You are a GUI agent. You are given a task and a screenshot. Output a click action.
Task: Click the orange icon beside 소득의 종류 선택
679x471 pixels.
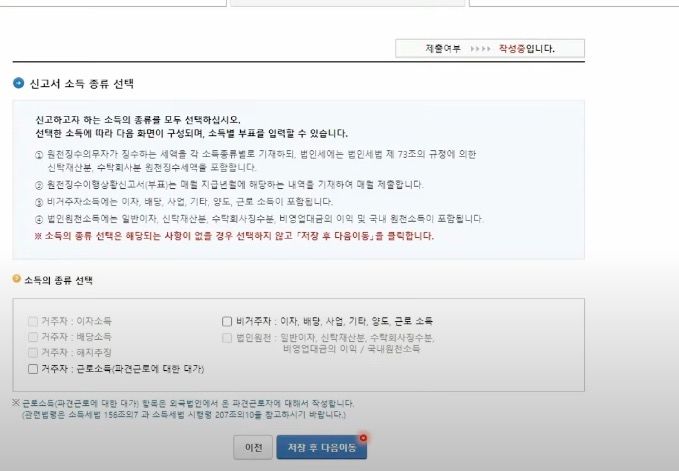tap(16, 279)
